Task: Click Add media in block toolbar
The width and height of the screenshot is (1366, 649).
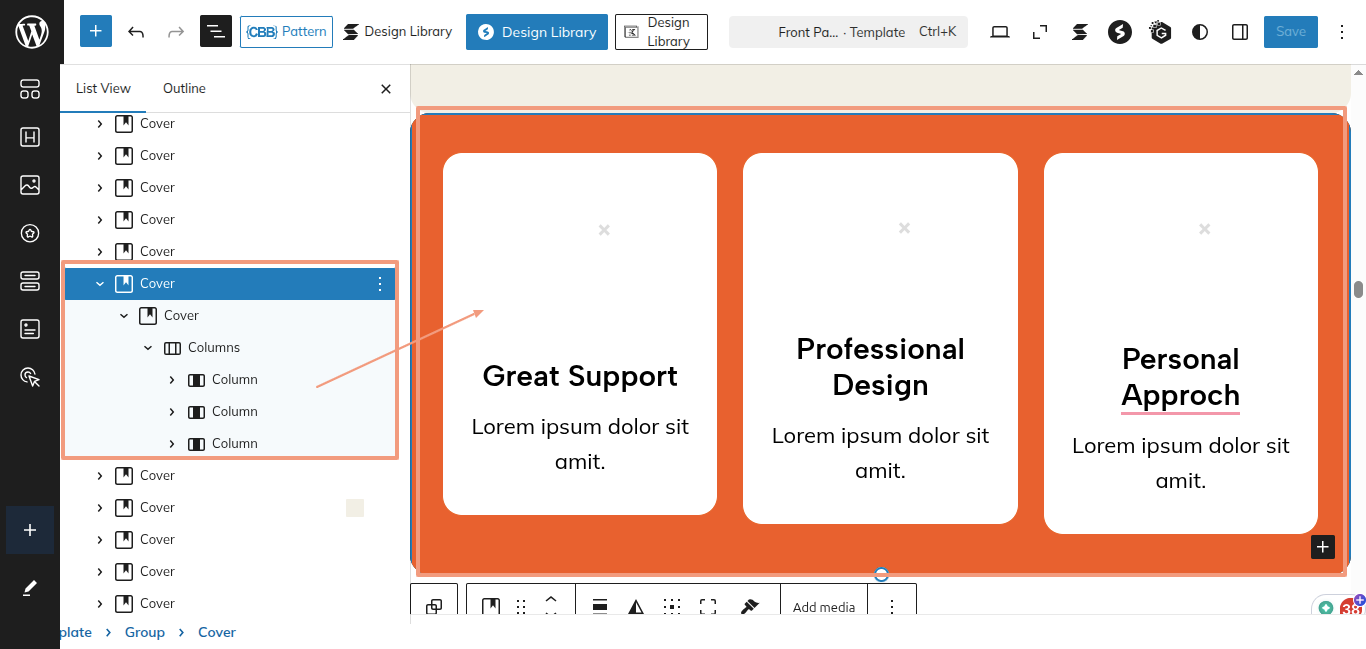Action: pos(823,607)
